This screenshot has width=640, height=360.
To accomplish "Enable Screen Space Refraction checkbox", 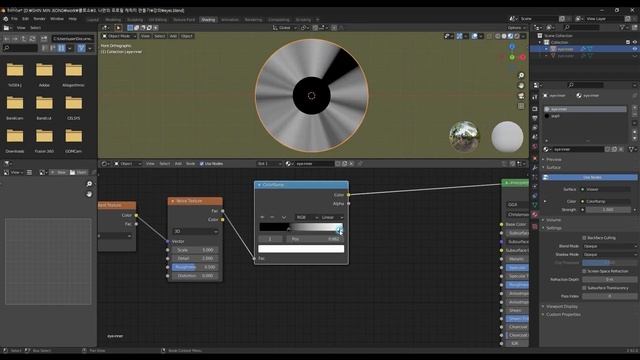I will point(584,271).
